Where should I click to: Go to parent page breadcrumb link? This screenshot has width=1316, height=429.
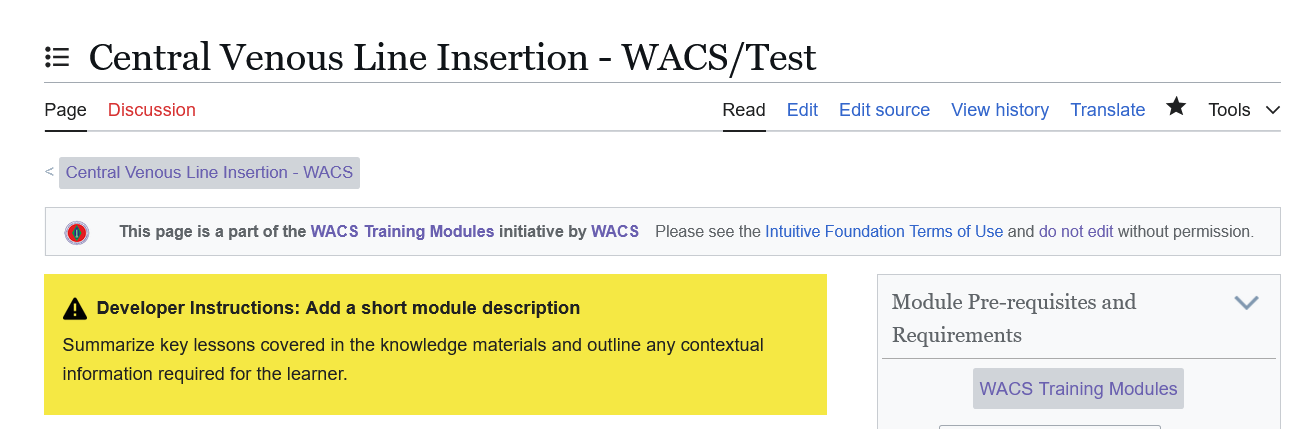point(209,172)
